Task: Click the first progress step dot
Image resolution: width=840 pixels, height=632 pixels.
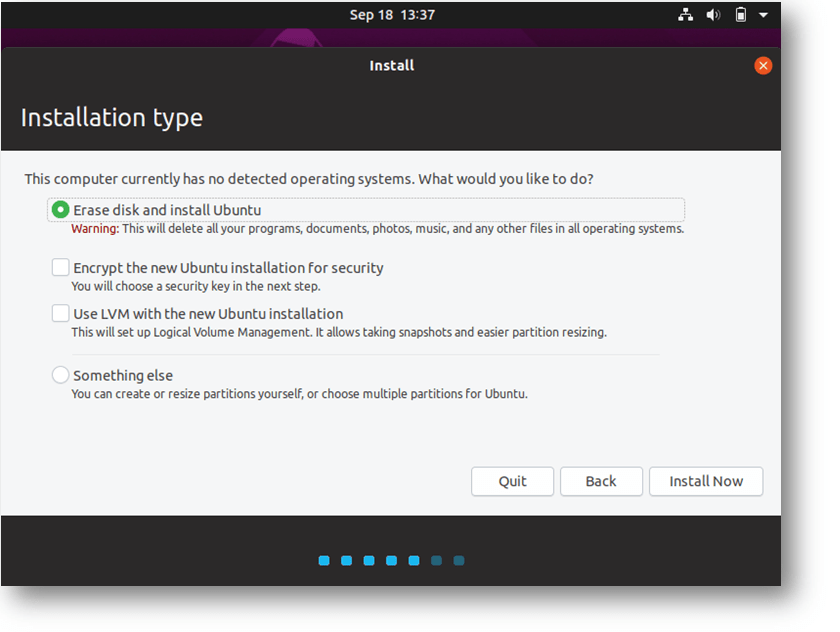Action: coord(324,560)
